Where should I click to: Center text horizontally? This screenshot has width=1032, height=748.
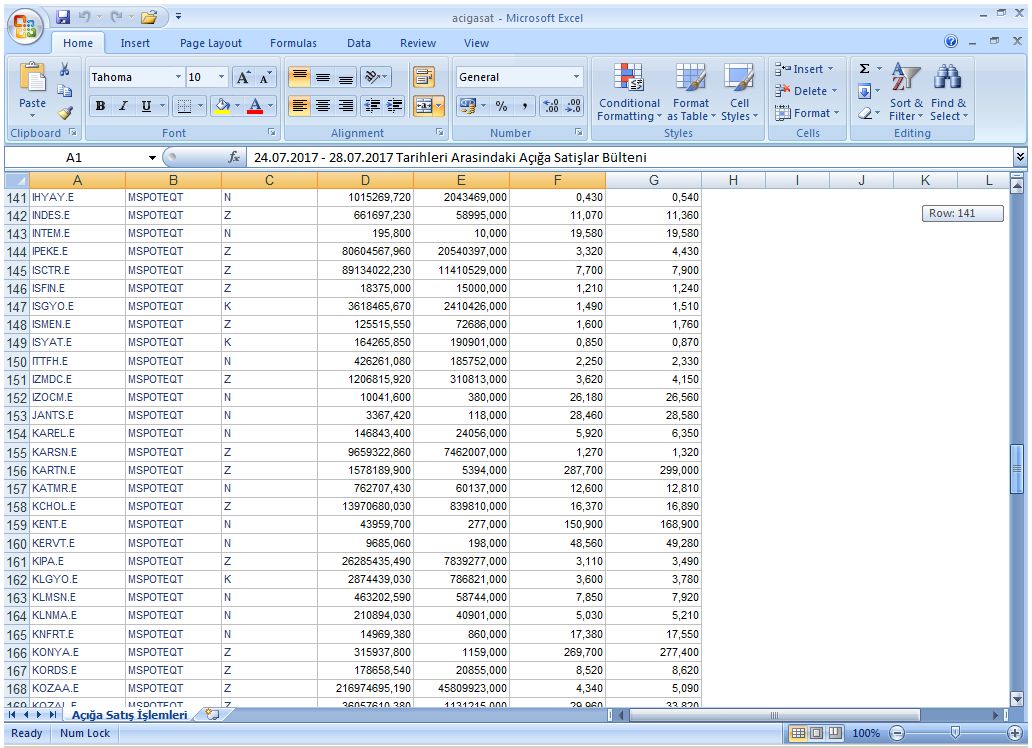coord(322,105)
